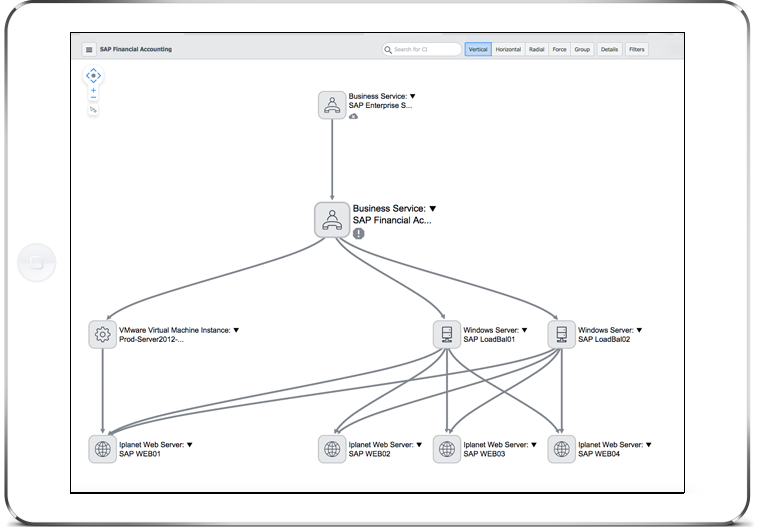
Task: Switch to Force layout
Action: tap(559, 49)
